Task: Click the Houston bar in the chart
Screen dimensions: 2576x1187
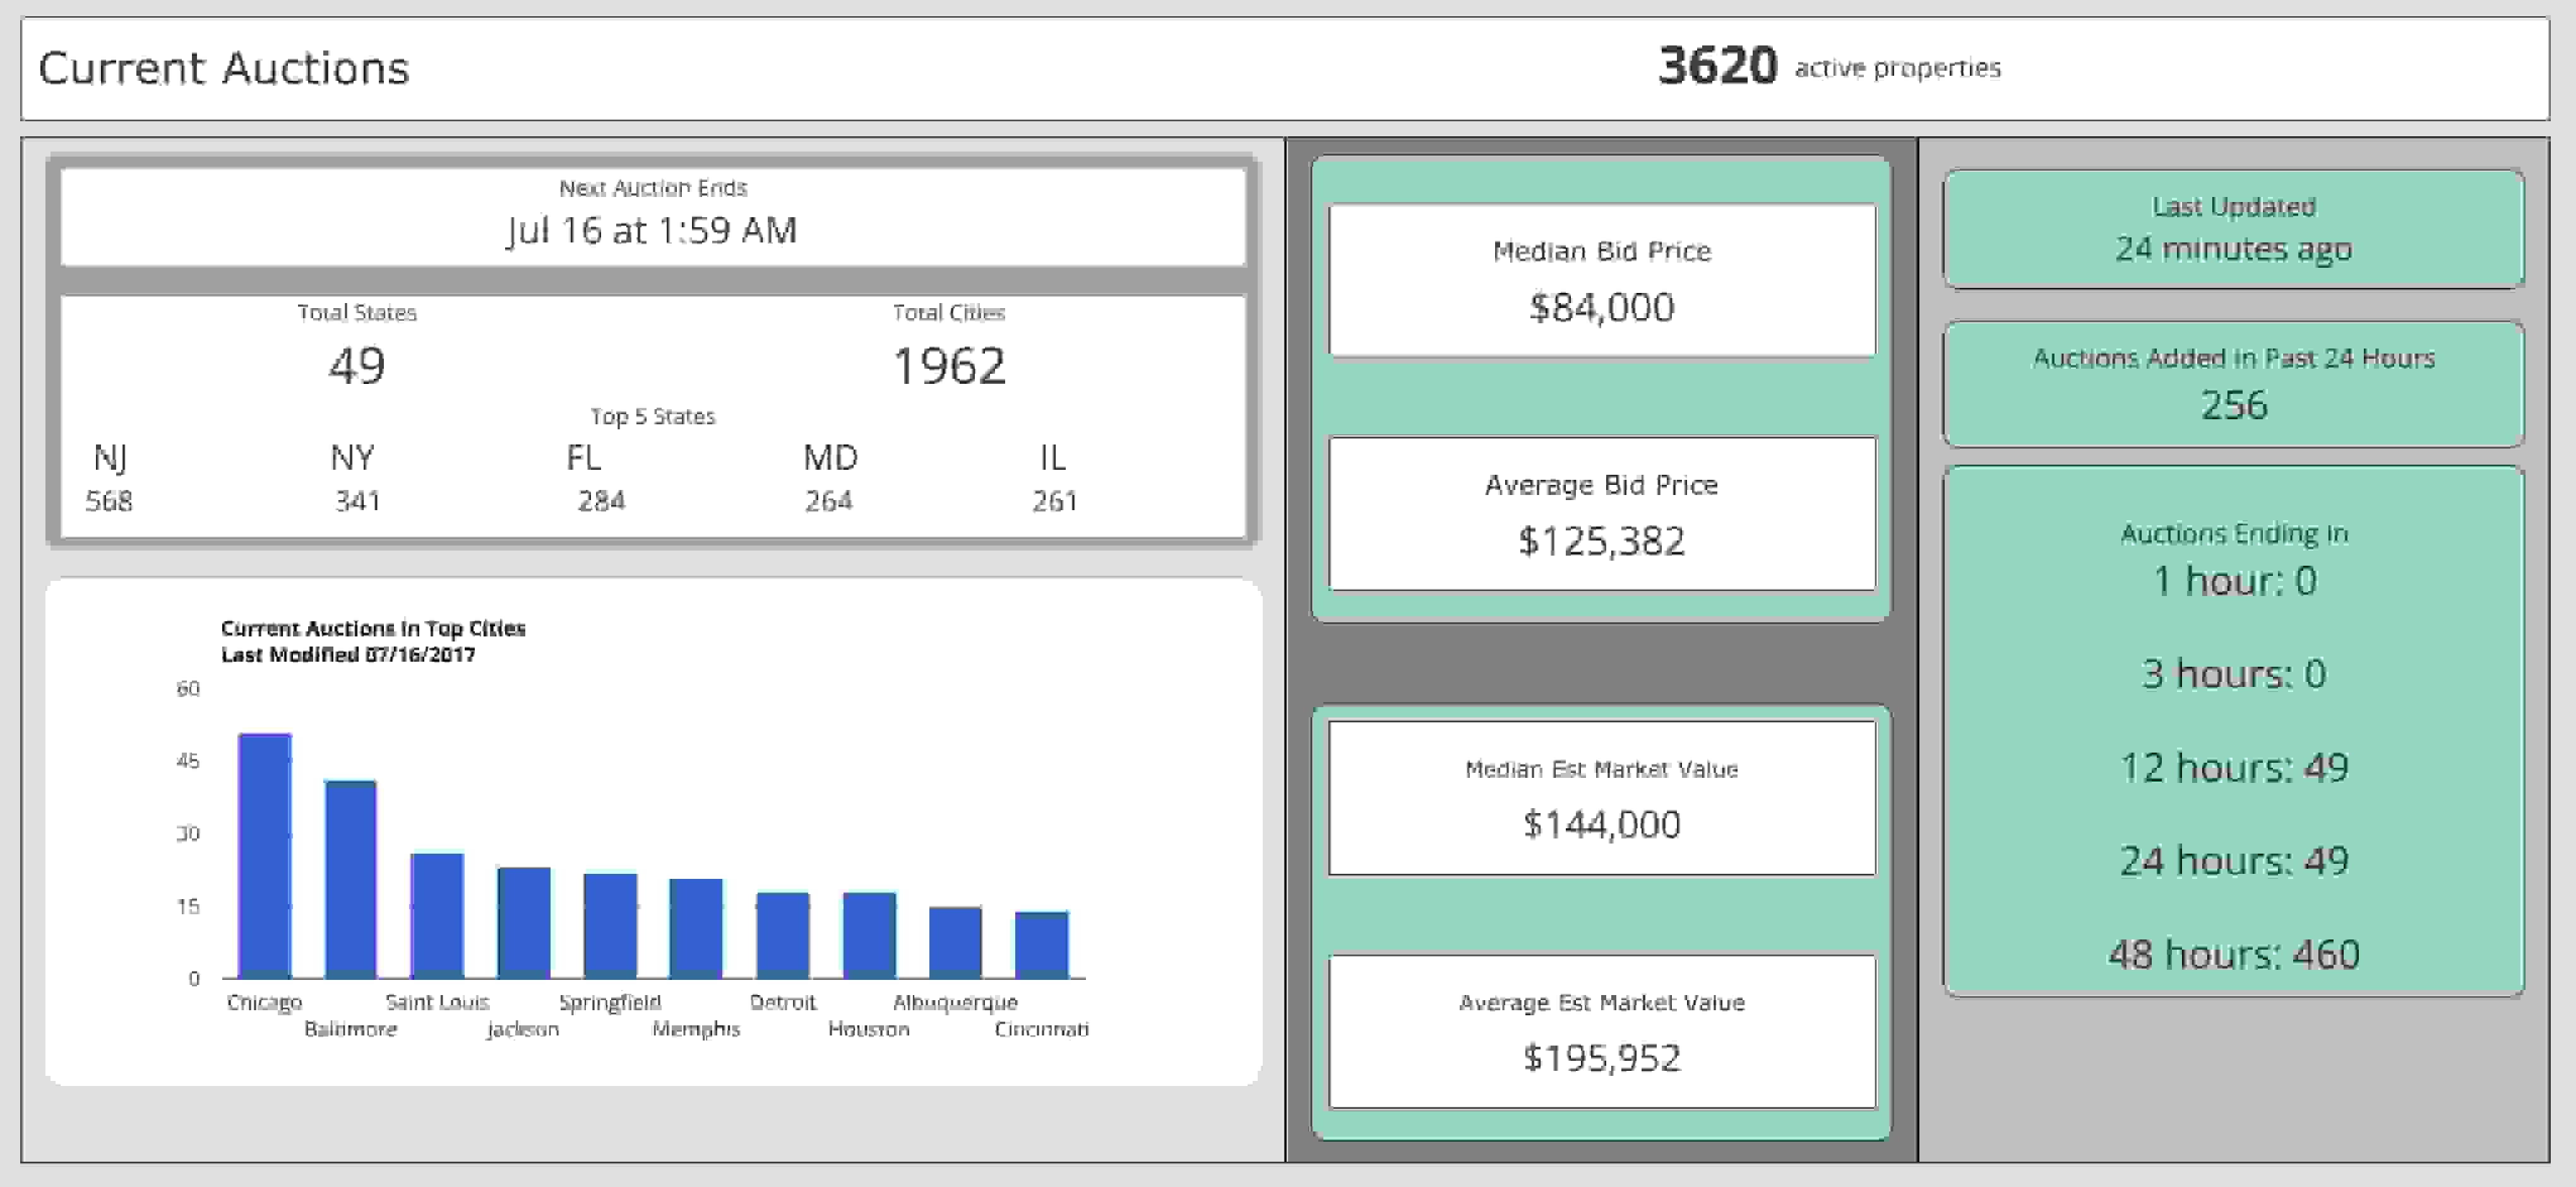Action: [869, 935]
